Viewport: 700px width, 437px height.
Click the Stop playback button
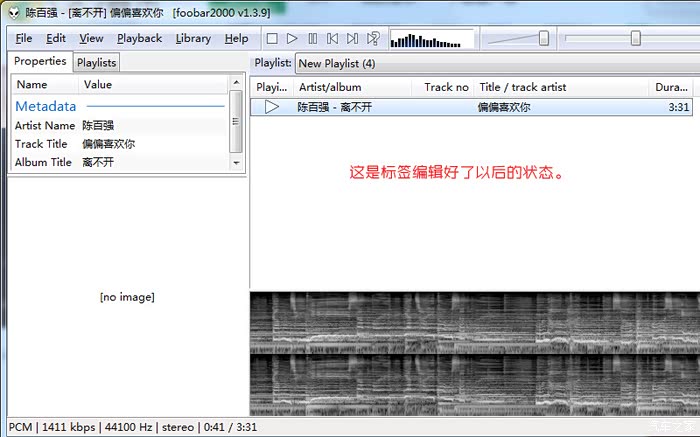(272, 39)
